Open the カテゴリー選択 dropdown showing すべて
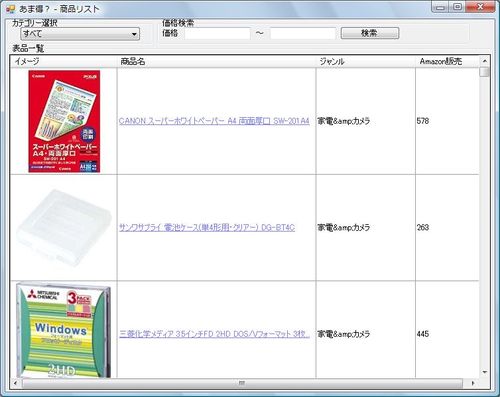 pos(80,34)
